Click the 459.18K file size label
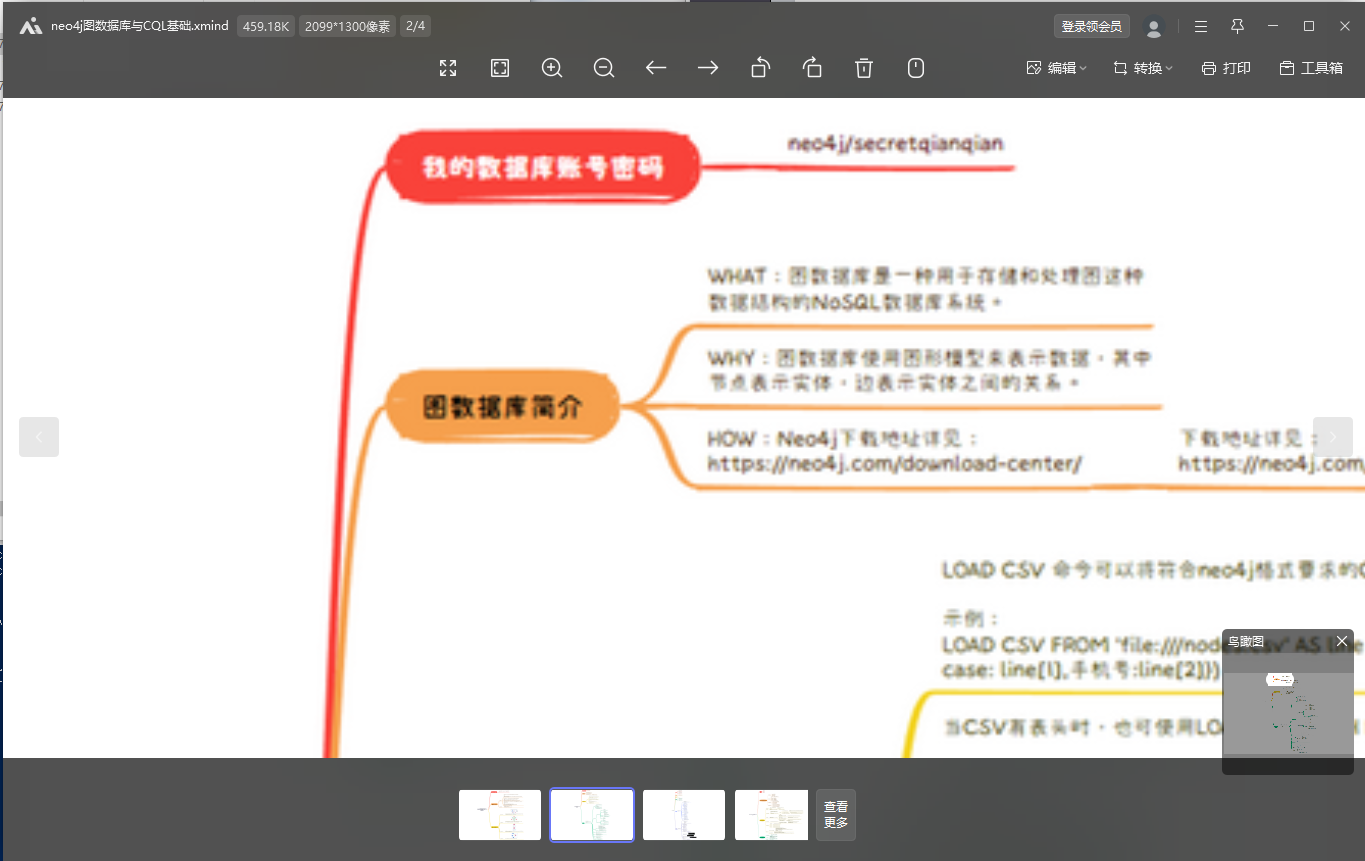This screenshot has height=861, width=1365. coord(266,26)
